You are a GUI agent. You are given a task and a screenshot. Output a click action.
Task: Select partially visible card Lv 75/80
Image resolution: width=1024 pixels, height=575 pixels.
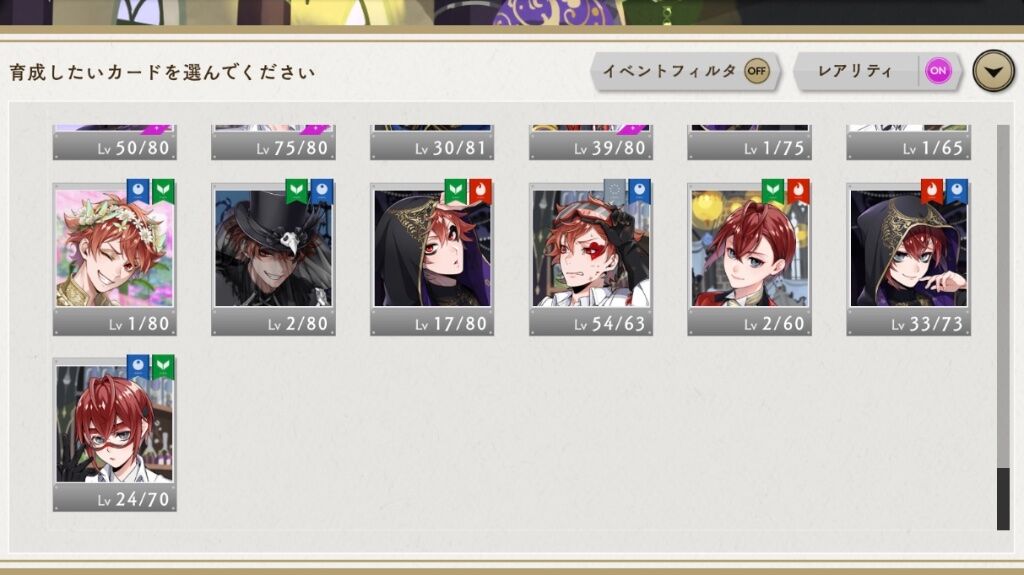coord(273,142)
